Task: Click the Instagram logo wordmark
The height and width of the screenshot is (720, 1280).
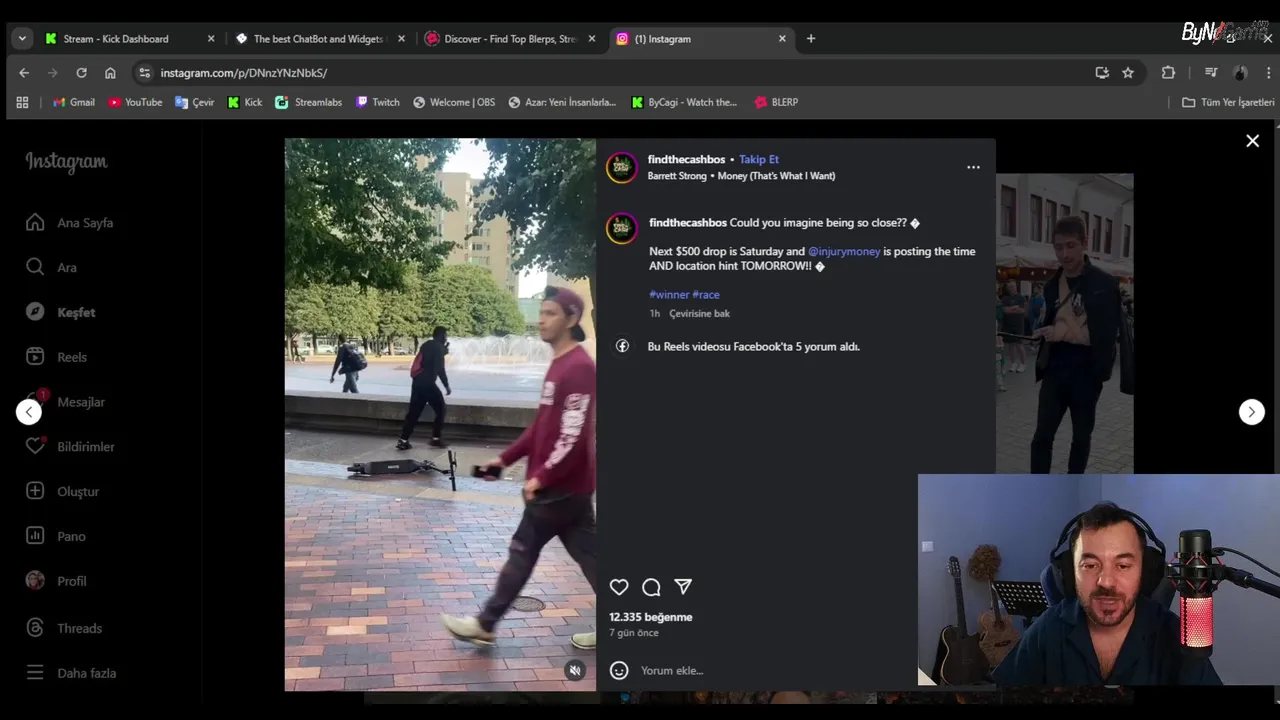Action: coord(66,162)
